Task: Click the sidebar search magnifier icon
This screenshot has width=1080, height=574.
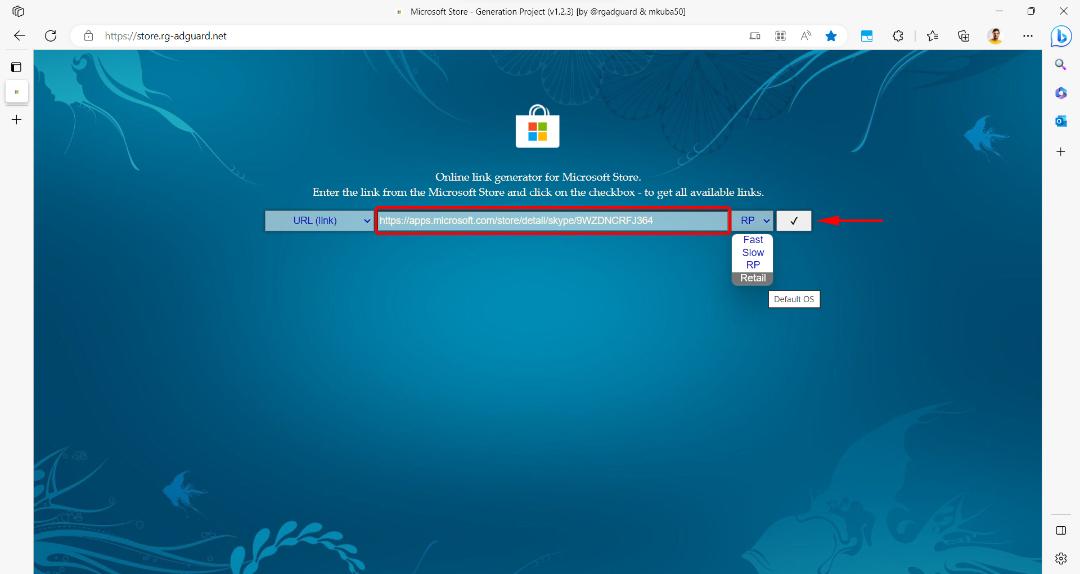Action: pyautogui.click(x=1061, y=64)
